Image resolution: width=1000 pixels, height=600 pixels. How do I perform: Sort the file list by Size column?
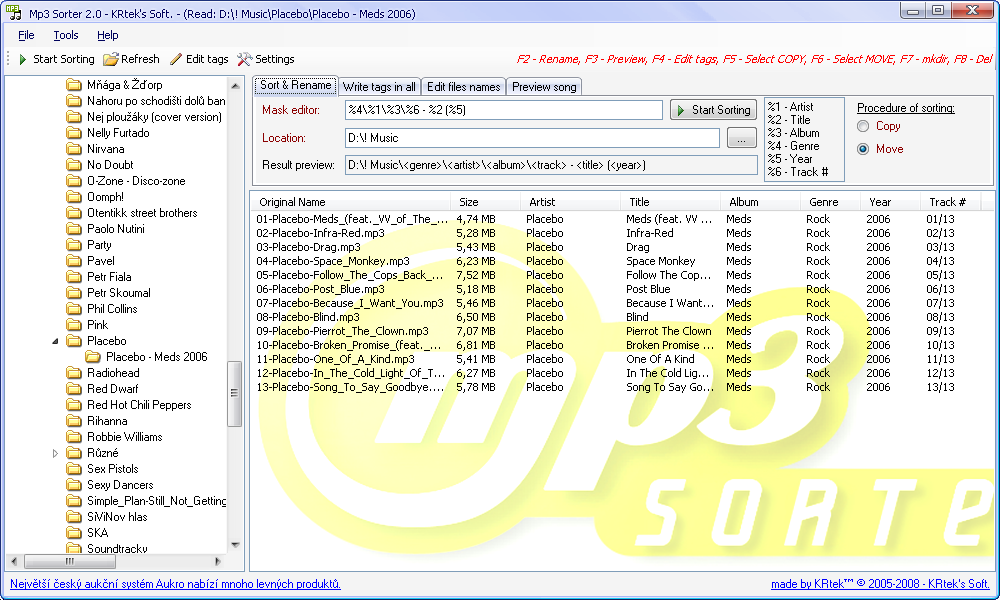point(486,202)
